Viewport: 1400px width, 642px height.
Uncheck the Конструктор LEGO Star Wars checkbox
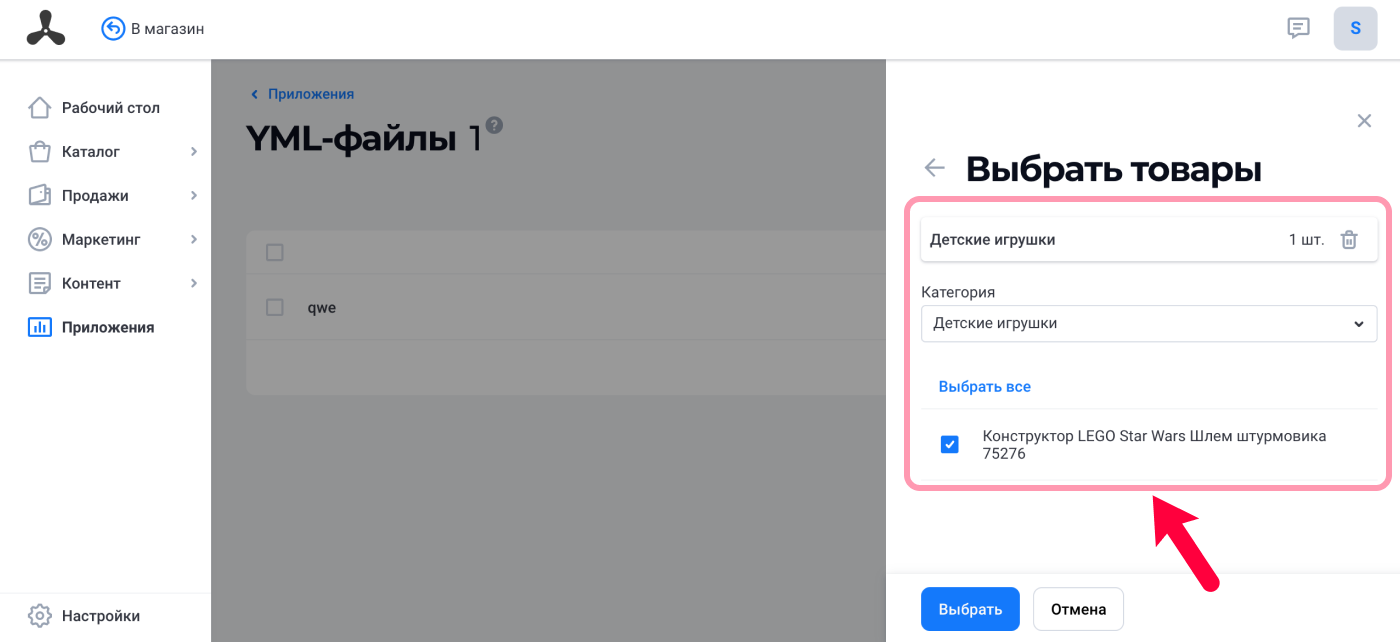pyautogui.click(x=950, y=444)
